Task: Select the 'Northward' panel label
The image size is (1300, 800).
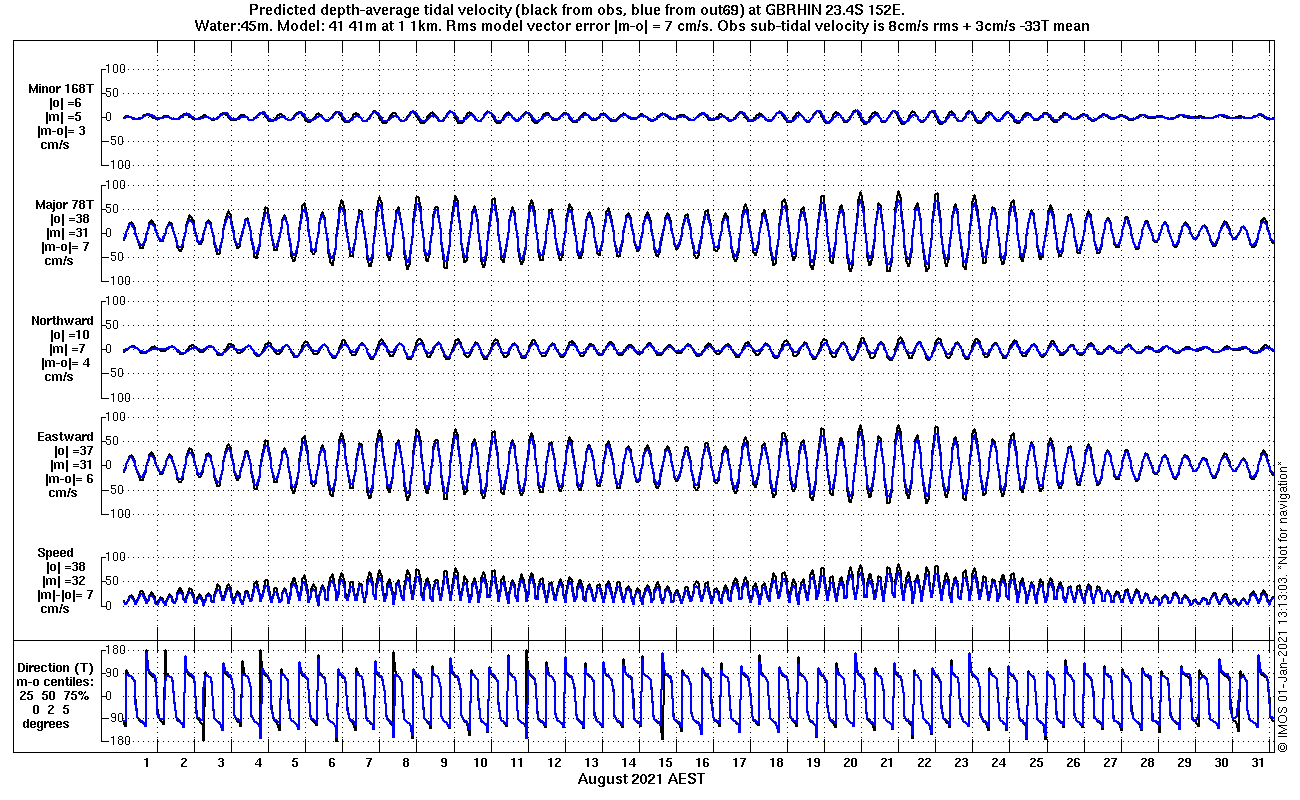Action: click(62, 321)
